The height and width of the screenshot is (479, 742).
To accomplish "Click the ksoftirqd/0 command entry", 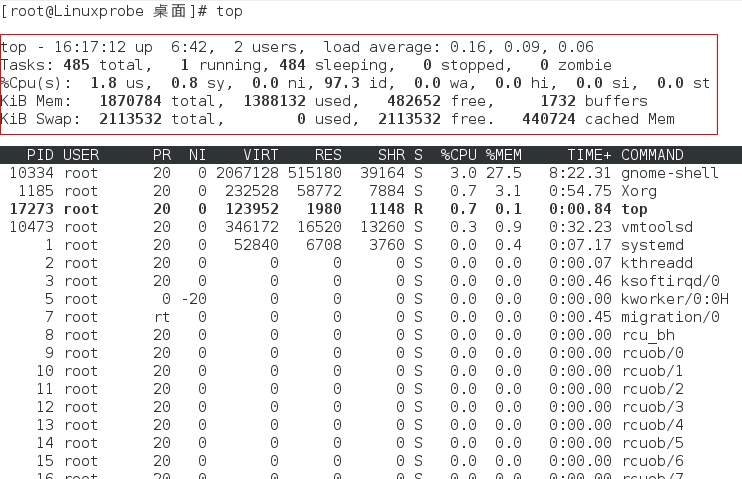I will coord(670,281).
